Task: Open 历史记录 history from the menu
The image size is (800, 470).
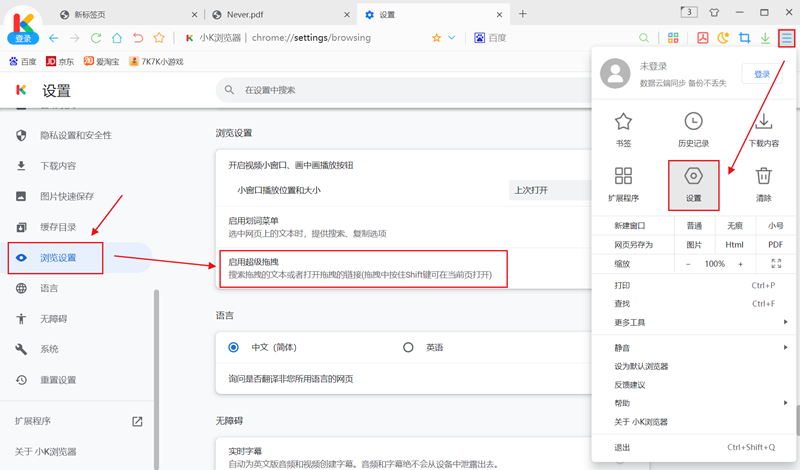Action: (x=693, y=122)
